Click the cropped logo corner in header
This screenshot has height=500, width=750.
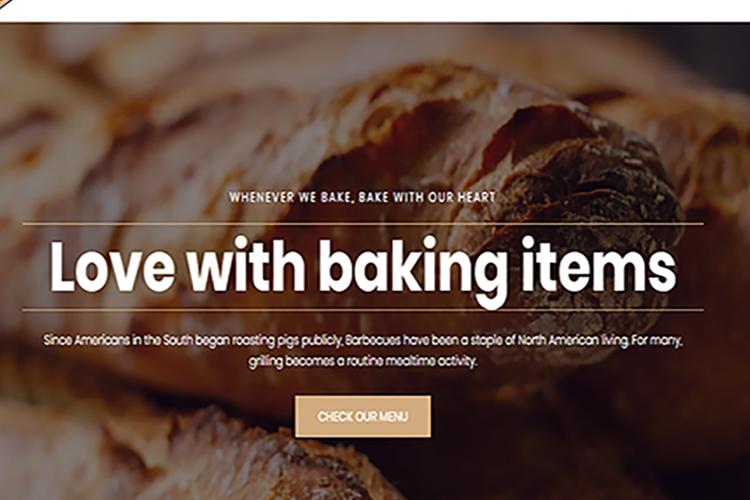[7, 4]
